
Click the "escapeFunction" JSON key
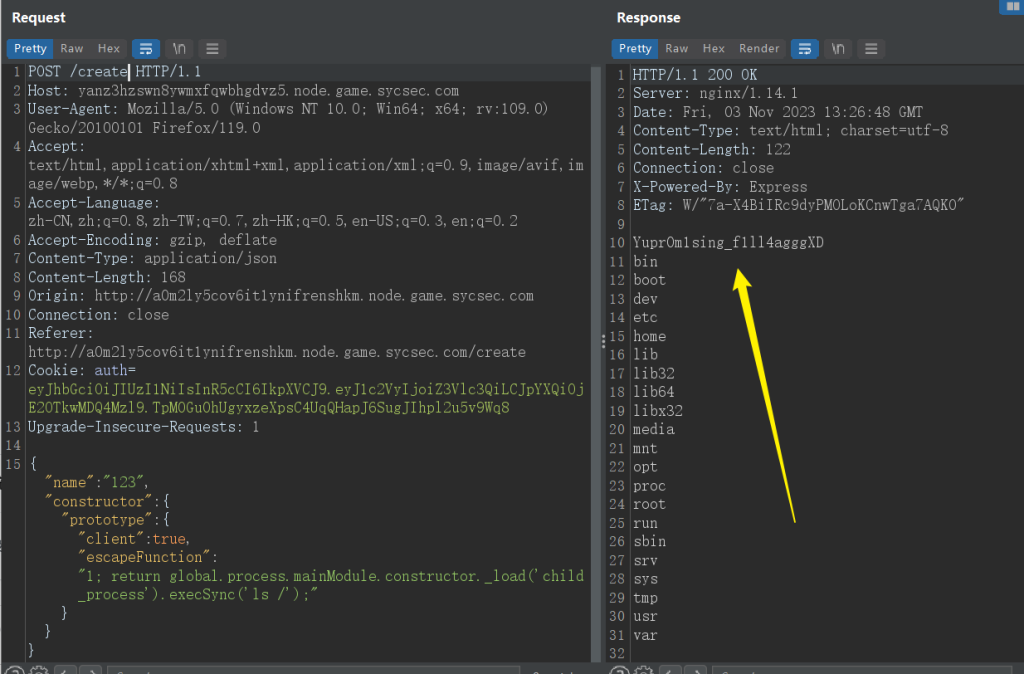click(x=144, y=557)
